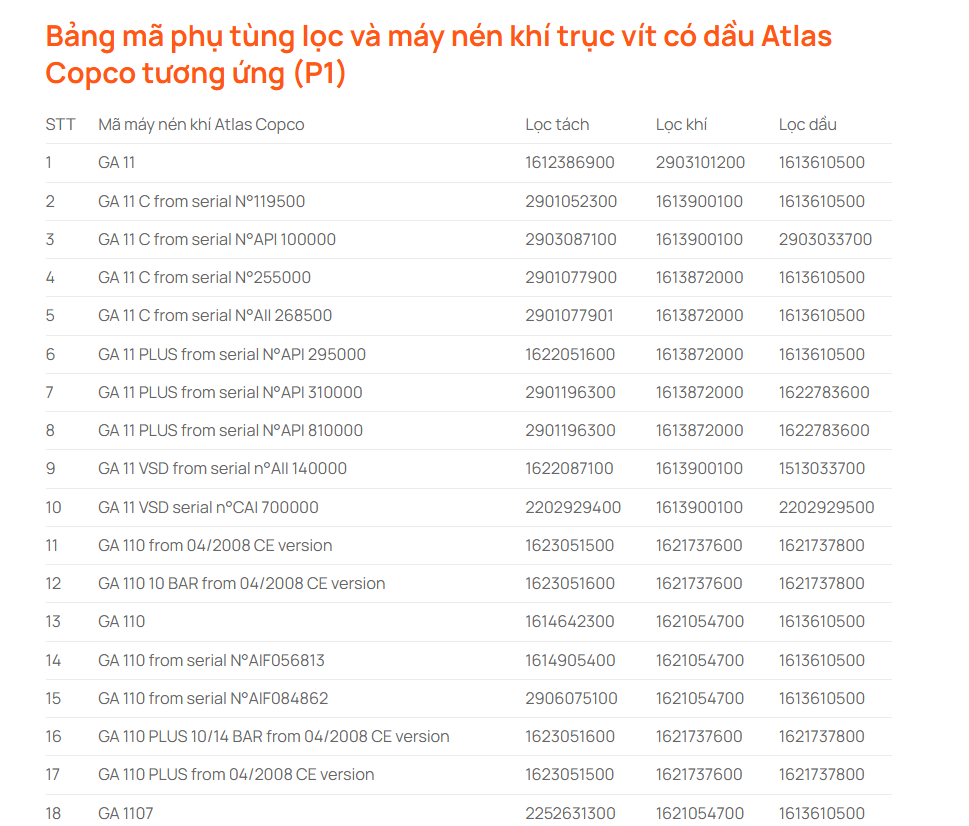Click row number 10 in STT column
Screen dimensions: 969x826
tap(53, 508)
